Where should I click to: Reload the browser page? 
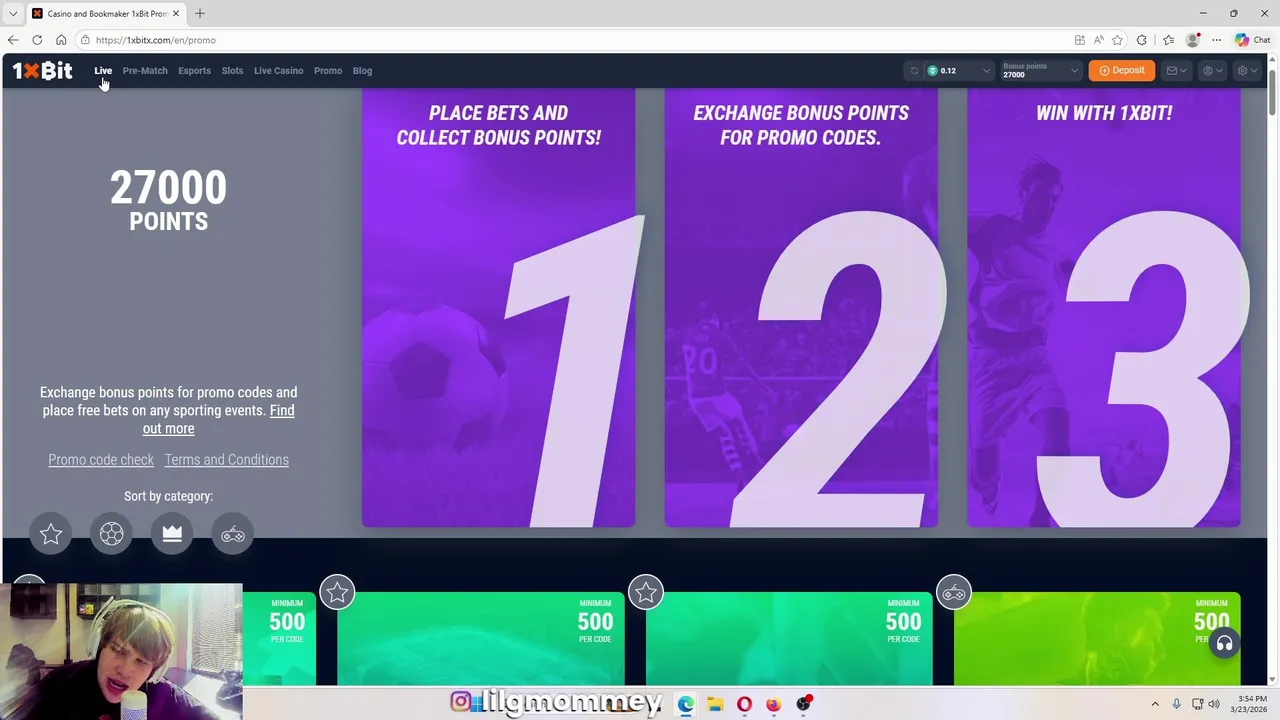point(37,40)
